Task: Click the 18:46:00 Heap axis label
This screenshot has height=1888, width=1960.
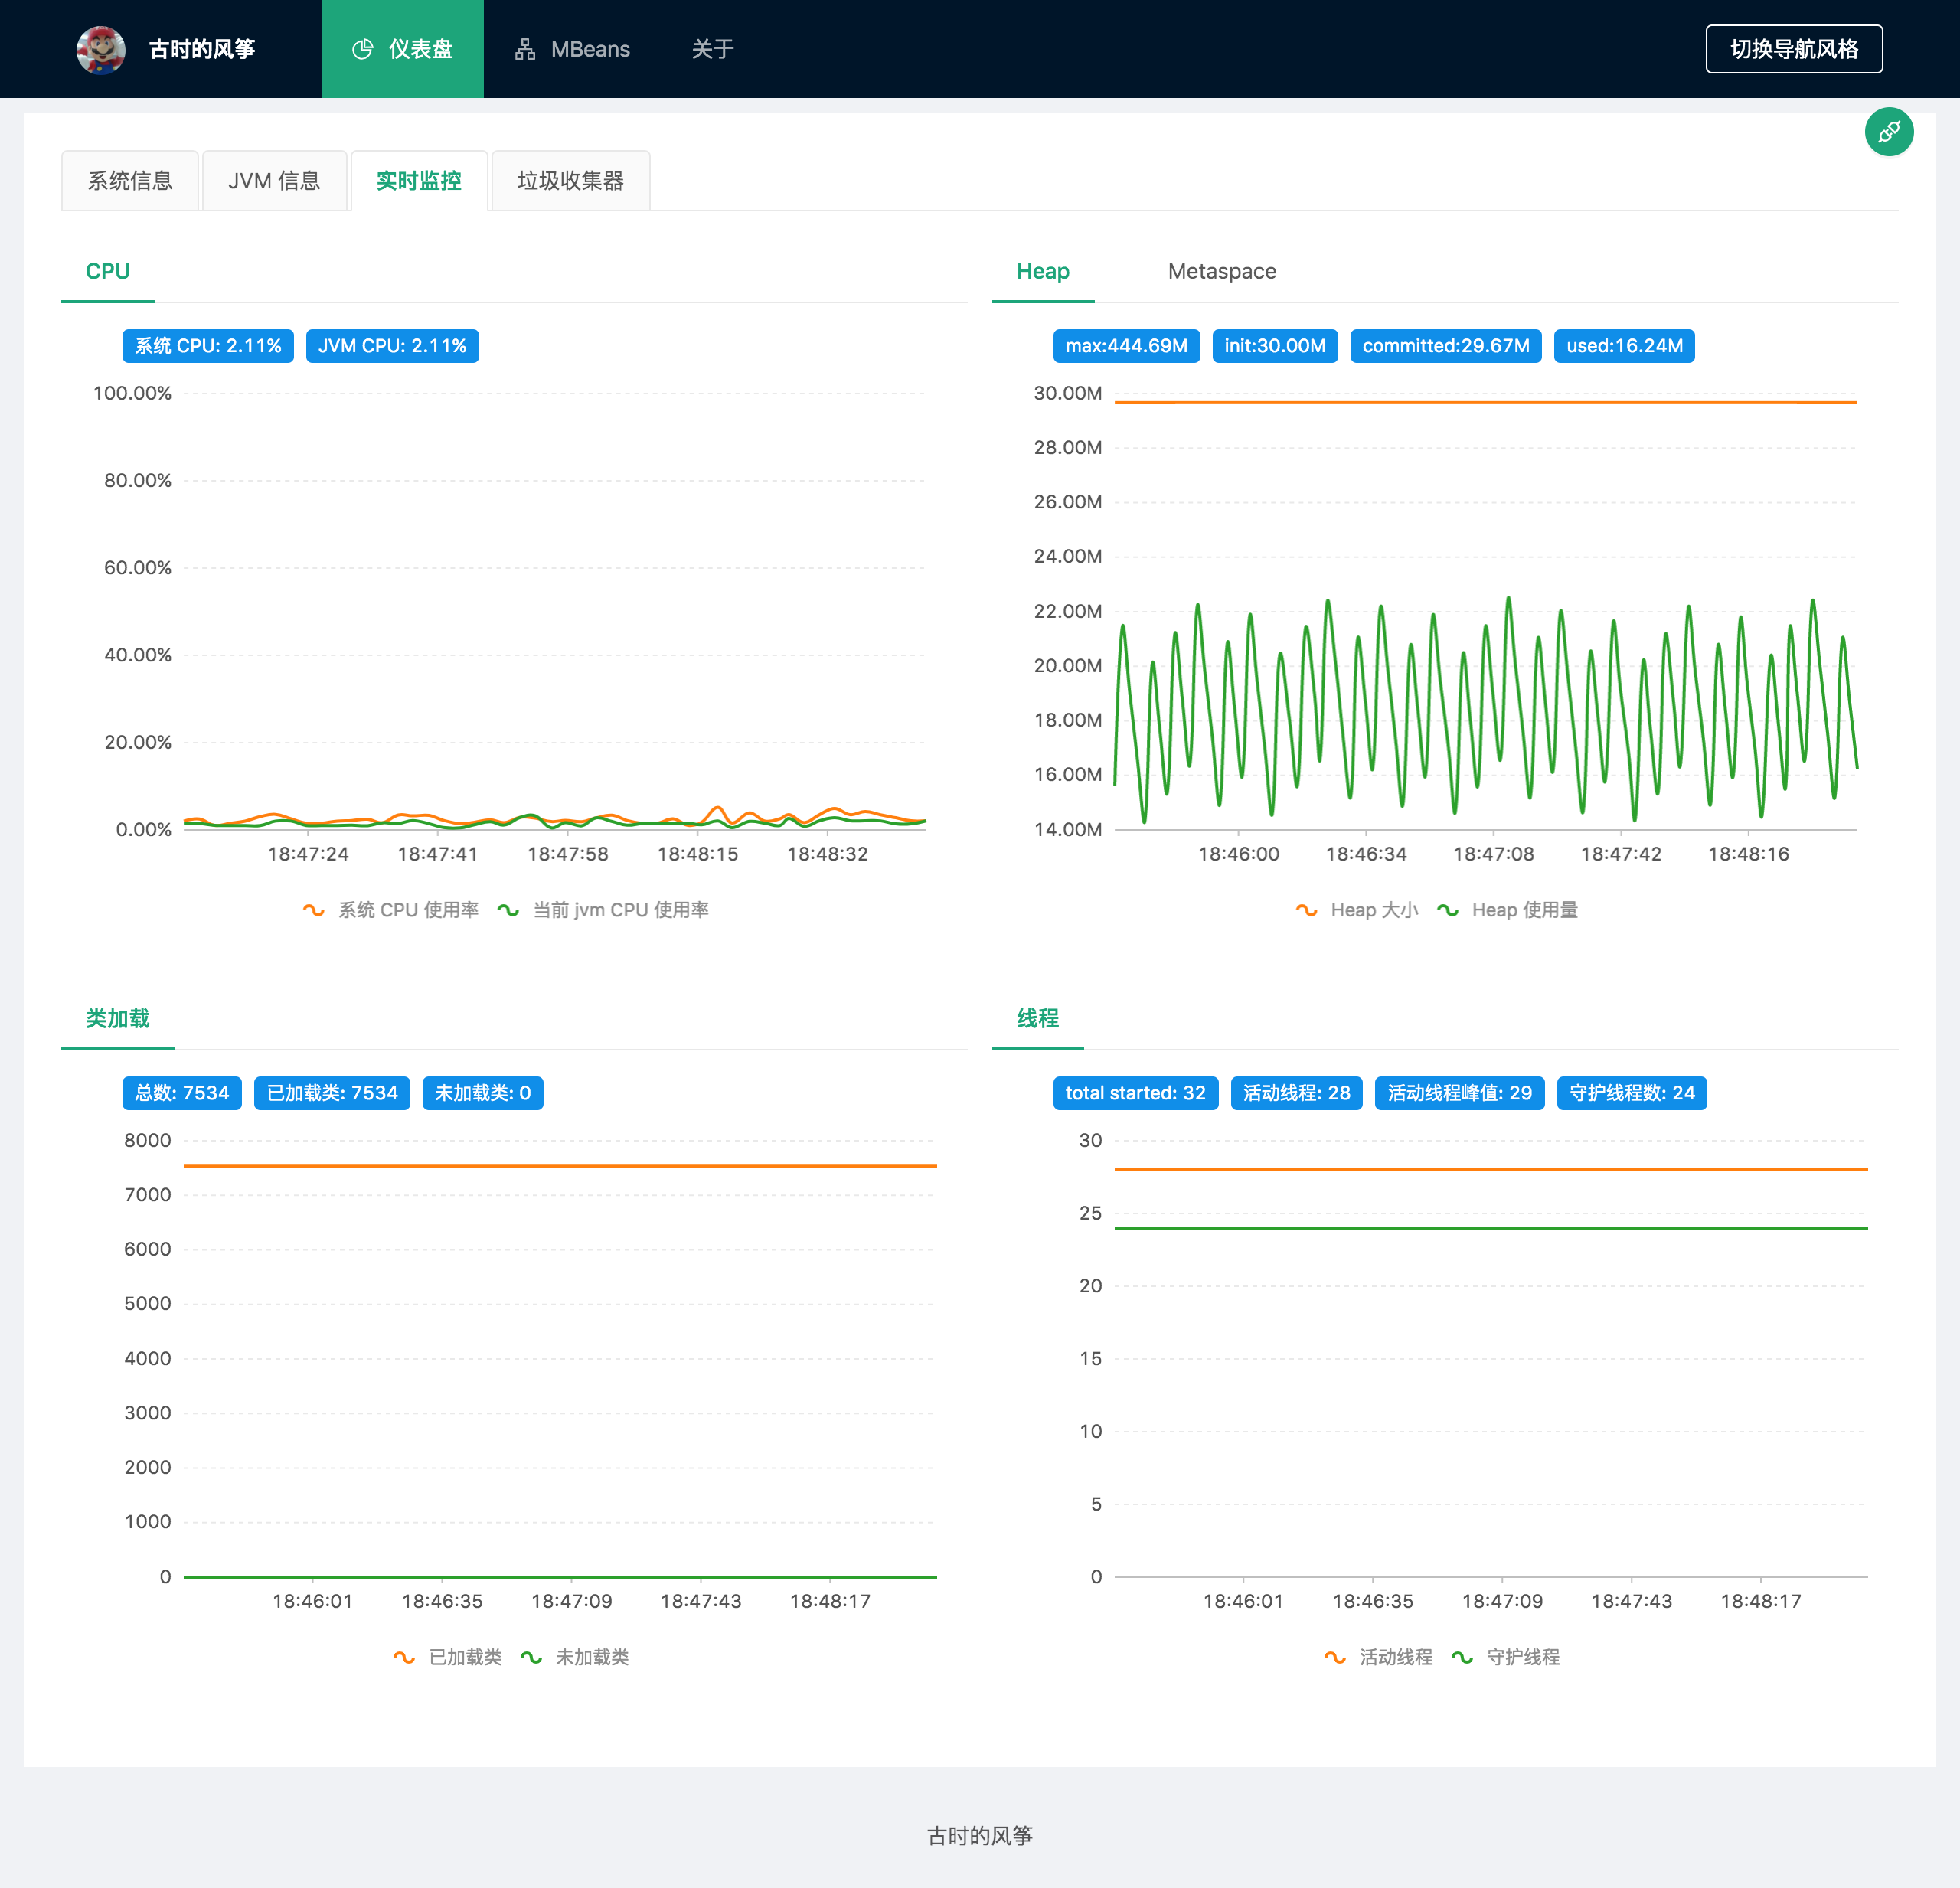Action: pos(1238,854)
